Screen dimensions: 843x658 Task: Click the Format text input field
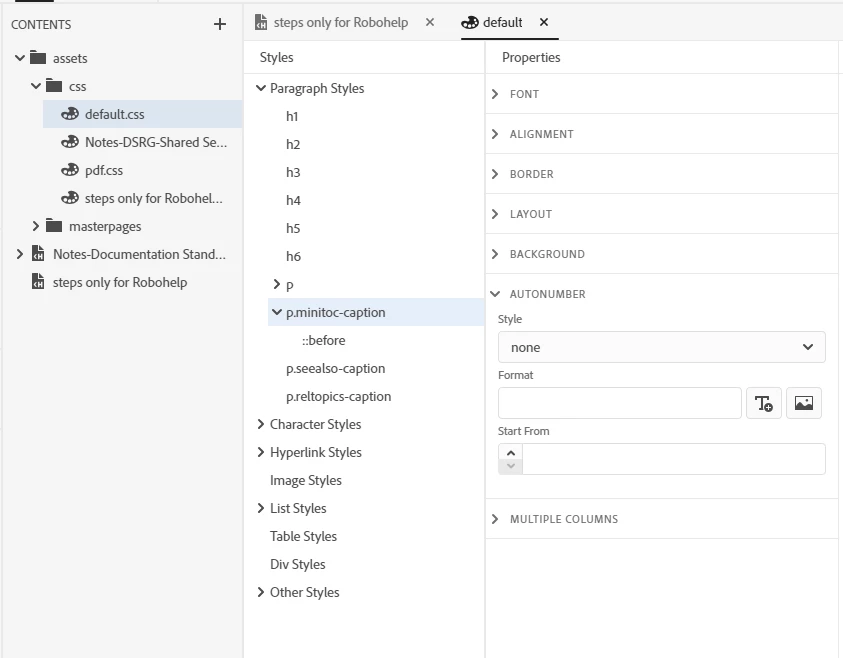click(x=619, y=403)
